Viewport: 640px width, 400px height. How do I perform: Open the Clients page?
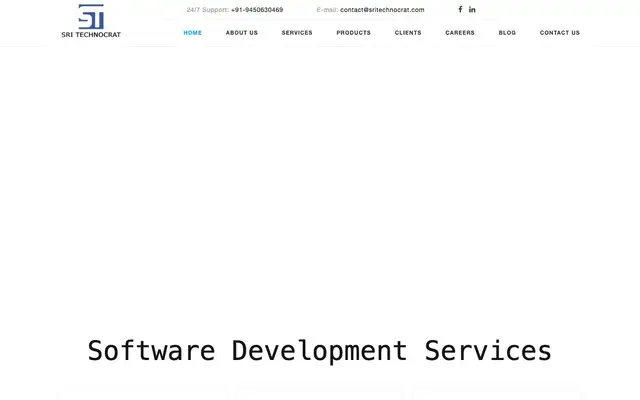point(408,33)
